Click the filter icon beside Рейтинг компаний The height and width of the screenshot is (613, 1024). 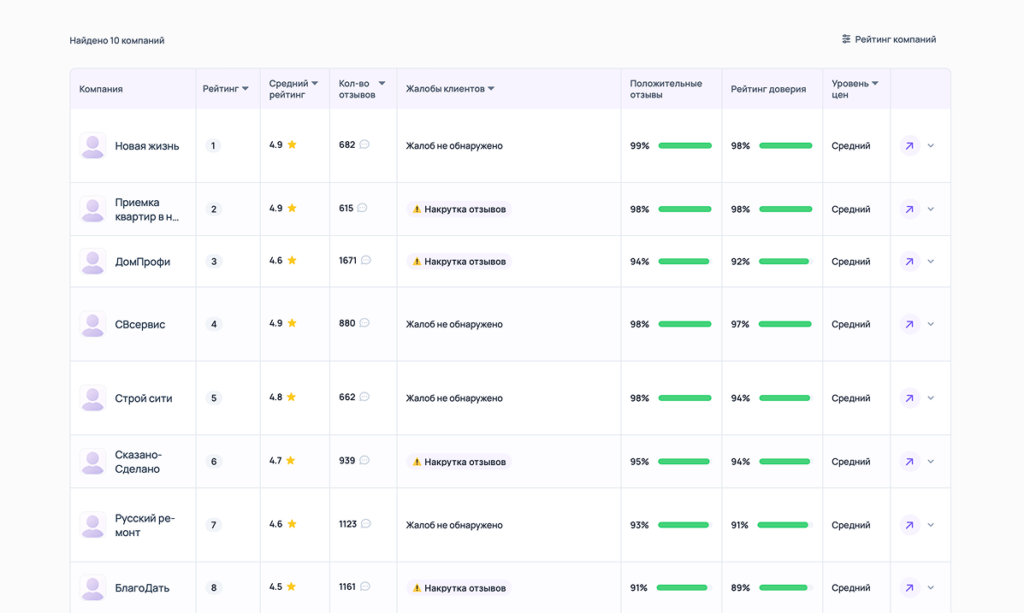[x=846, y=40]
